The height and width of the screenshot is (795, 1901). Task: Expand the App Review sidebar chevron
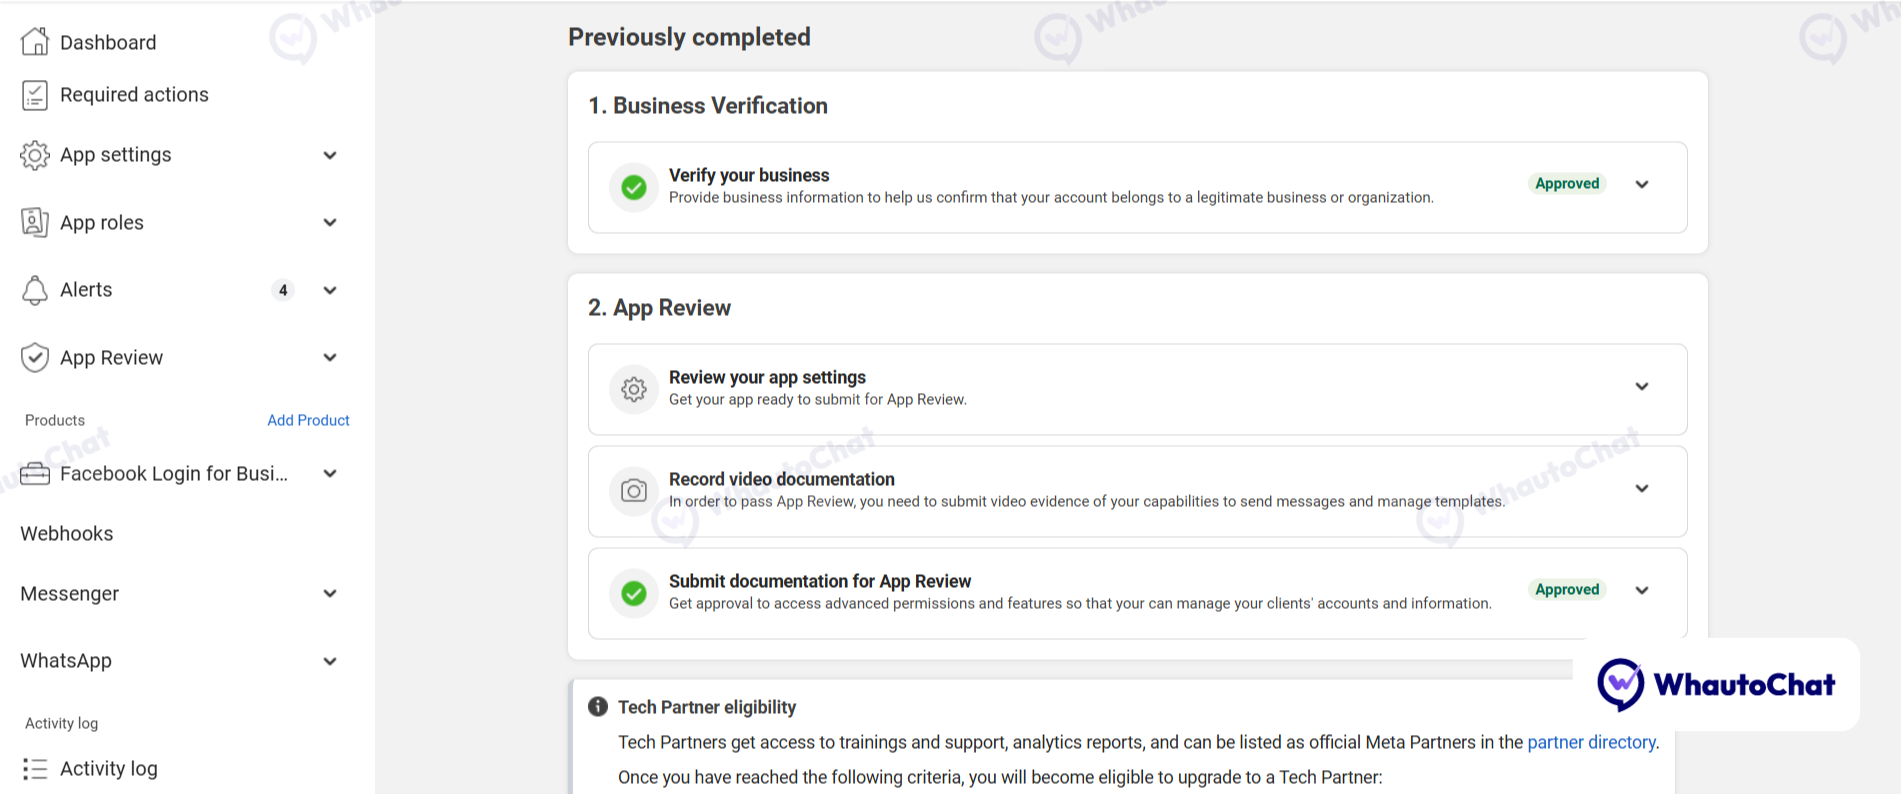tap(330, 357)
